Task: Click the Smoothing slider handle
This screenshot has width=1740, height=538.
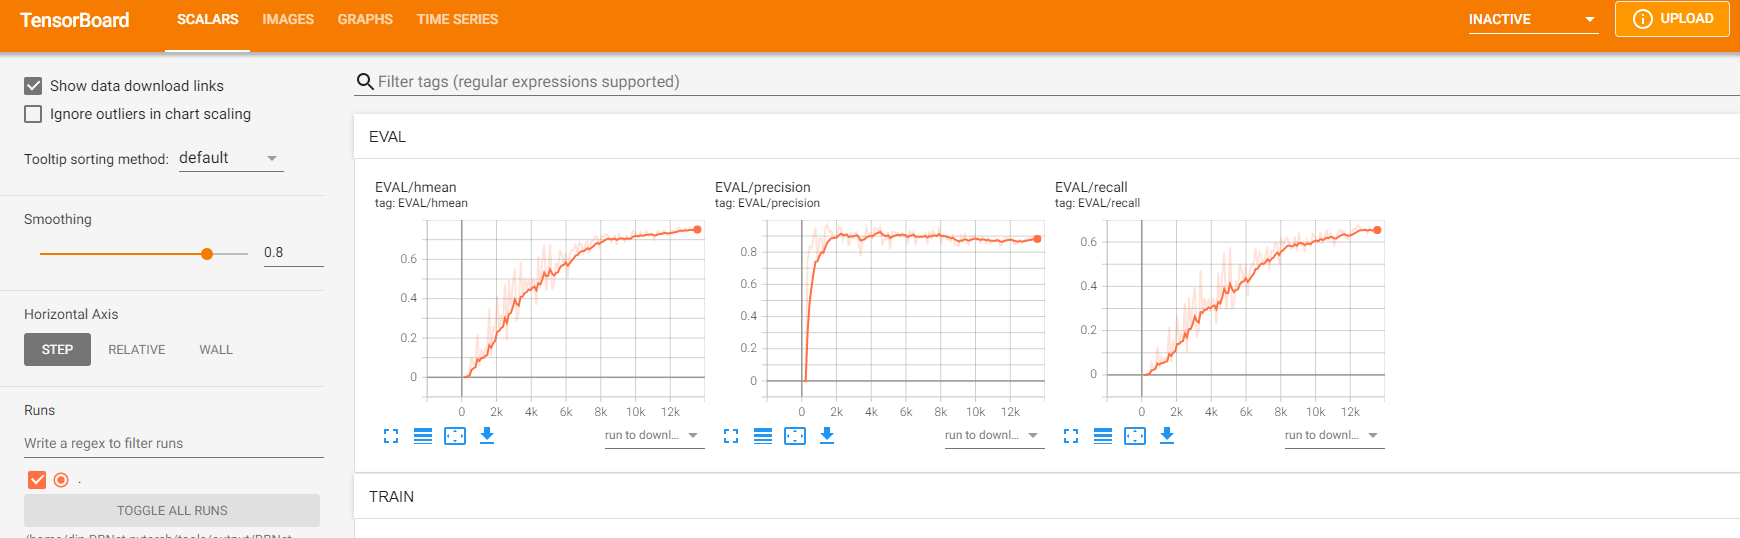Action: pyautogui.click(x=207, y=254)
